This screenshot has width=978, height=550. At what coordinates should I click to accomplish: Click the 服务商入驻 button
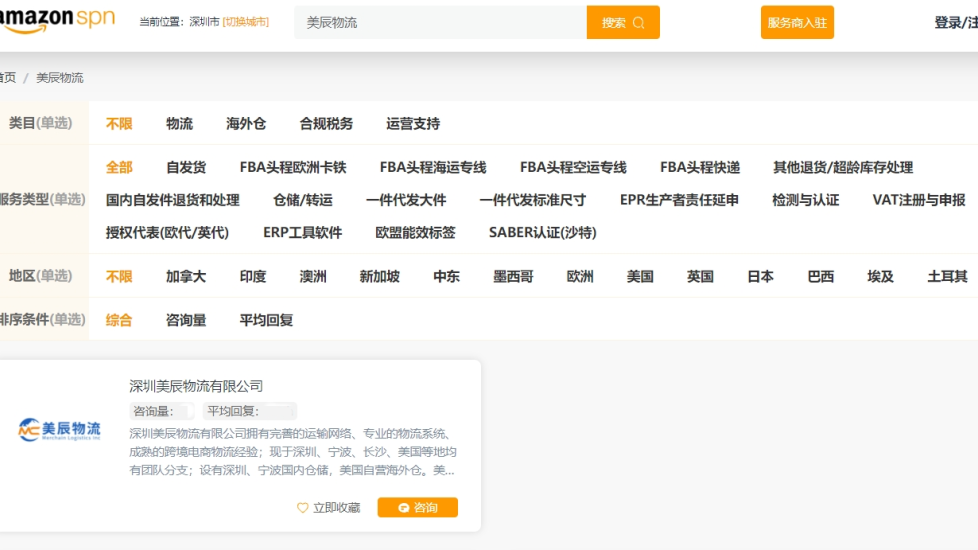pyautogui.click(x=797, y=22)
